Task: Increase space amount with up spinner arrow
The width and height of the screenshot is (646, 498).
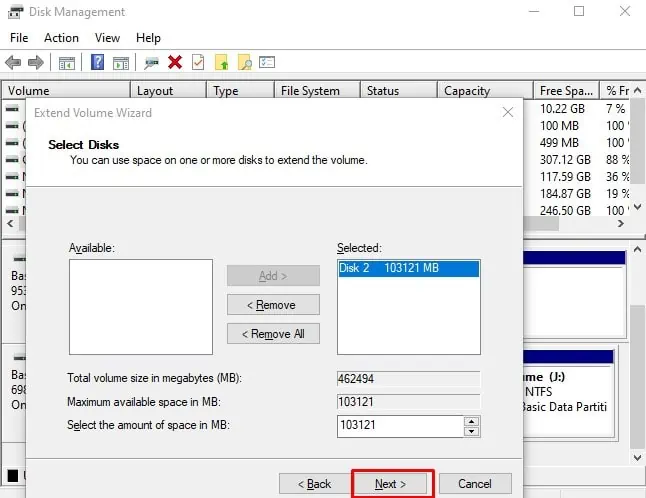Action: pos(471,421)
